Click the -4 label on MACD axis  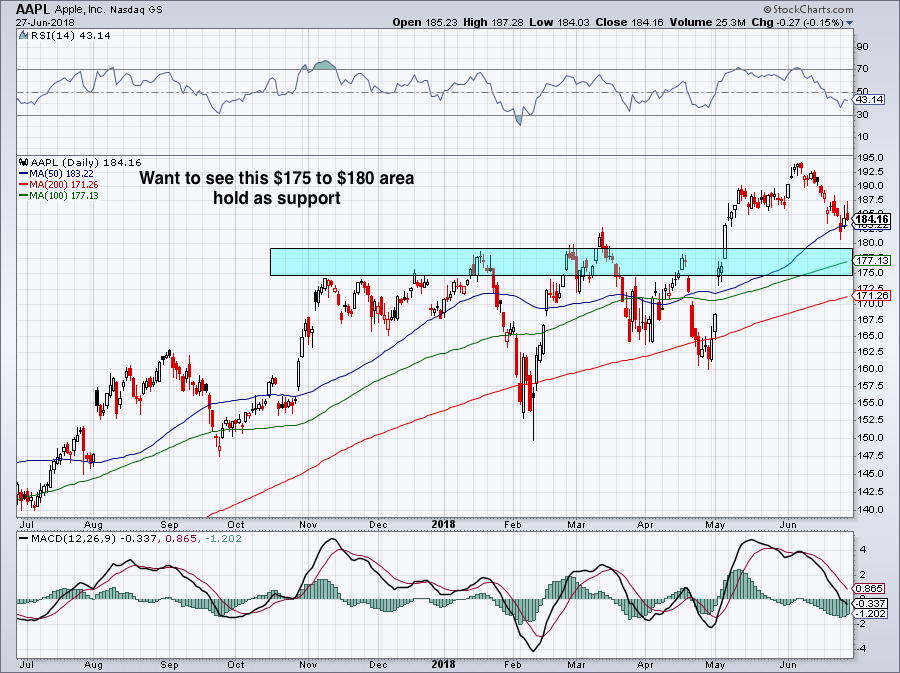(862, 649)
